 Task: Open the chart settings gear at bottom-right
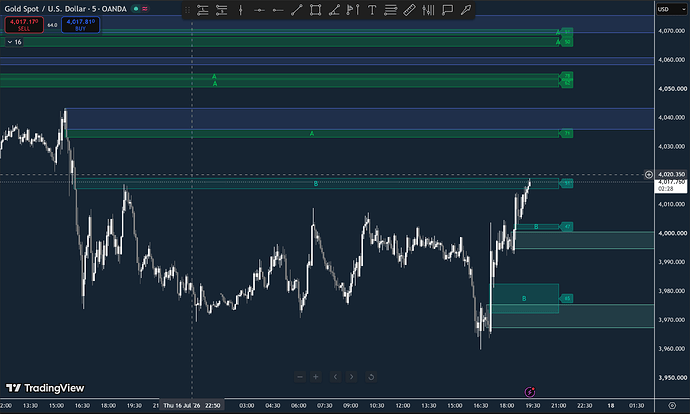pyautogui.click(x=672, y=405)
